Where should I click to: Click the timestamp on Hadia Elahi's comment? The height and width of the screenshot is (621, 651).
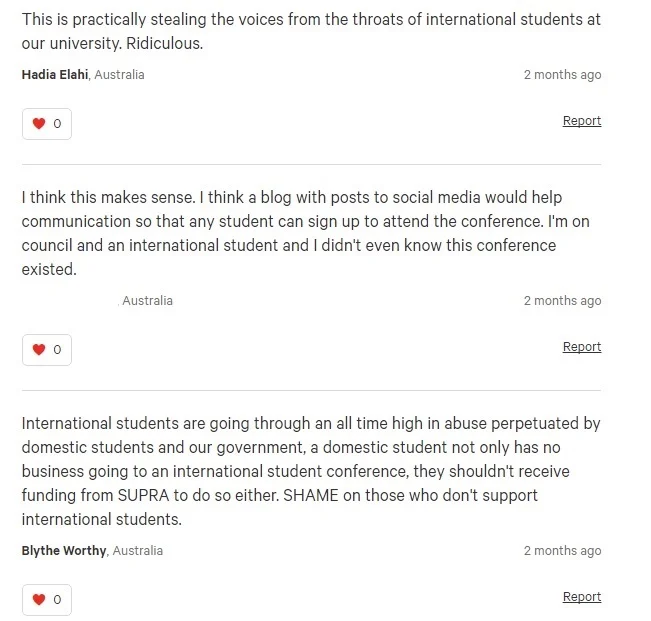click(x=562, y=75)
